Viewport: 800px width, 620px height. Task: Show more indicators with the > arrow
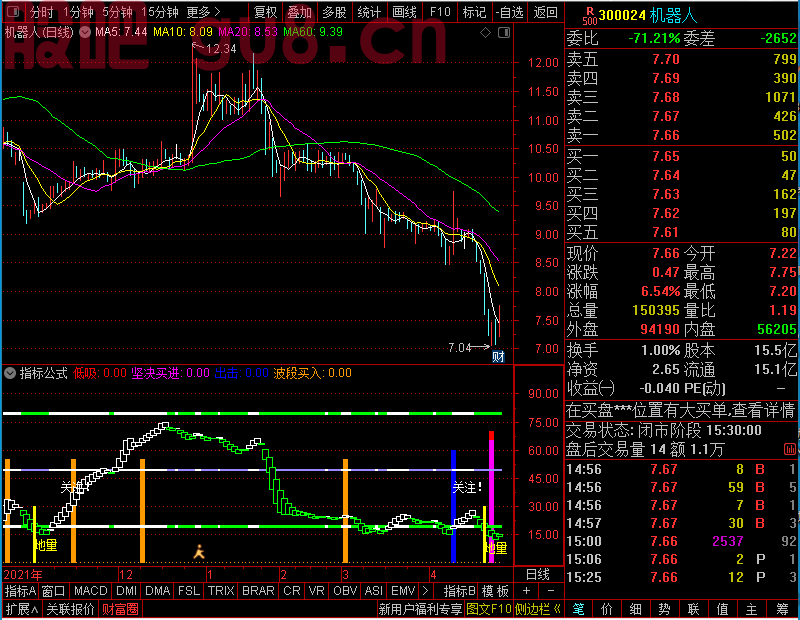[x=426, y=591]
